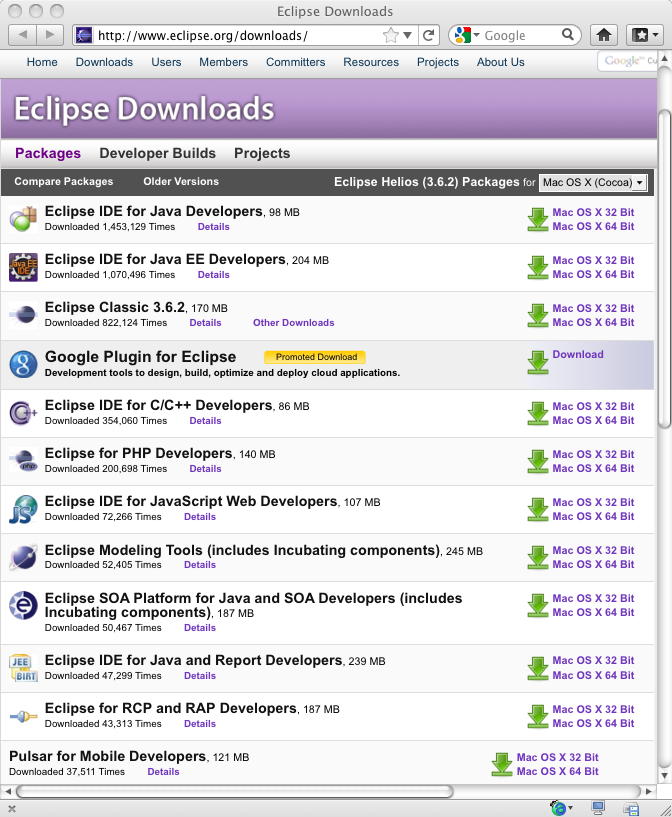Viewport: 672px width, 817px height.
Task: Open the browser home page icon
Action: 604,35
